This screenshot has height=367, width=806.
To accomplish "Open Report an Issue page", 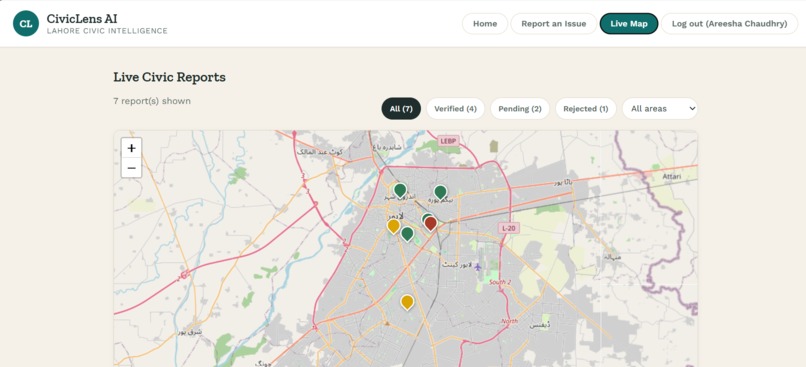I will (x=554, y=24).
